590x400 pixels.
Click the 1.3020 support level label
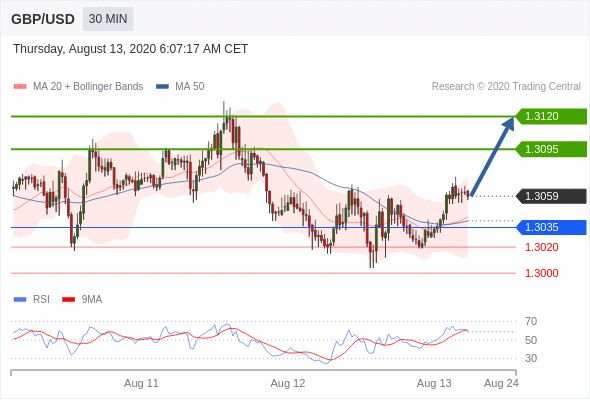pos(541,247)
